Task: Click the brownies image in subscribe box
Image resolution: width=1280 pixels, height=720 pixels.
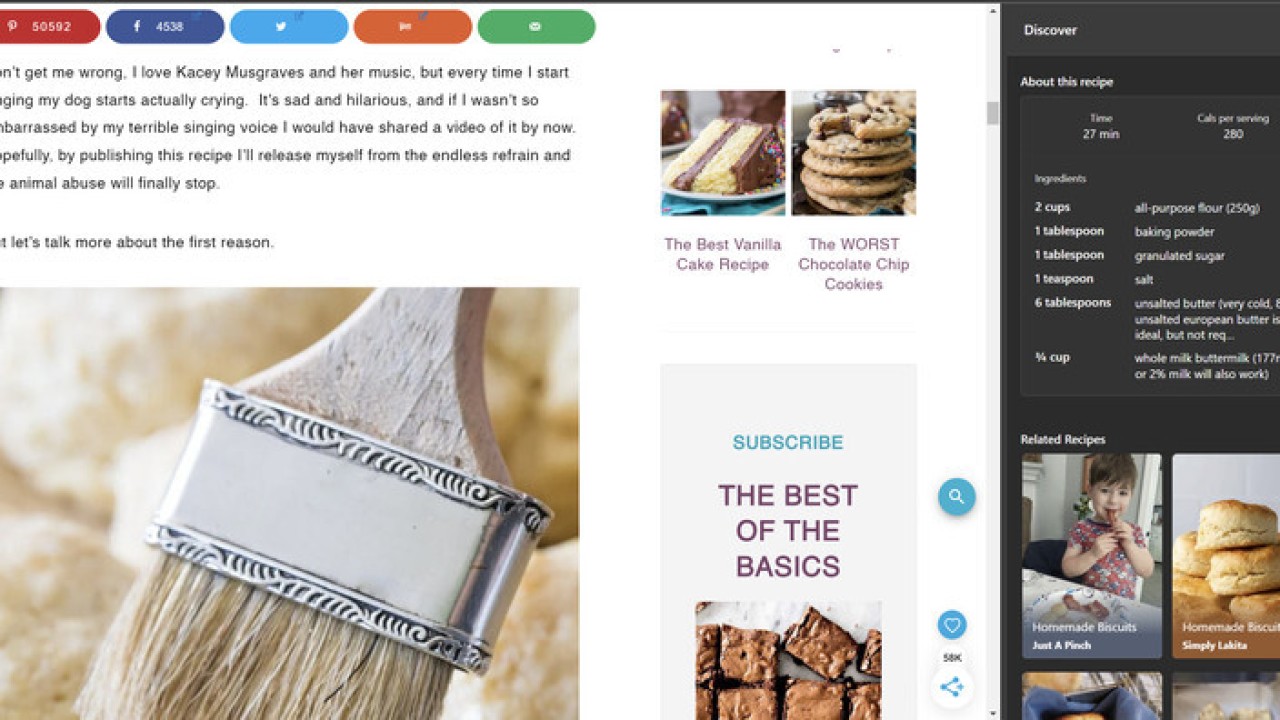Action: pyautogui.click(x=788, y=660)
